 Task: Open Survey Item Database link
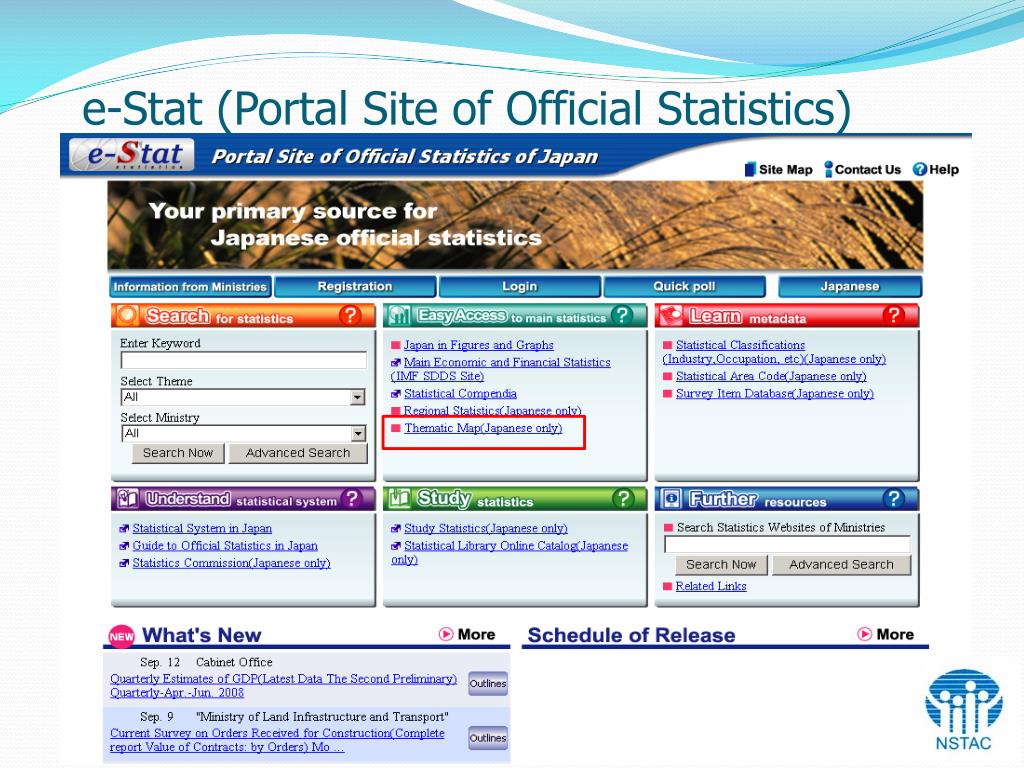pyautogui.click(x=775, y=394)
